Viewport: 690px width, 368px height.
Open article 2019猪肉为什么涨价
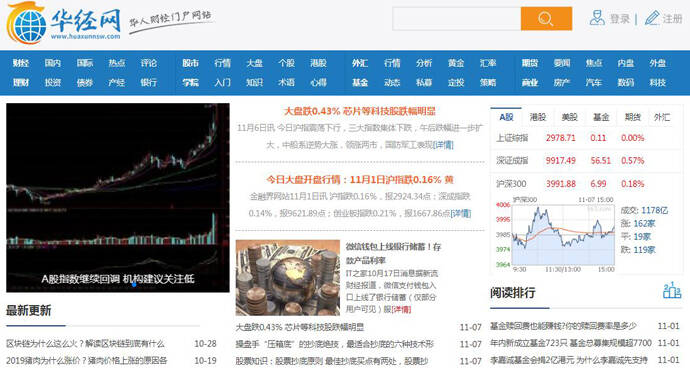click(87, 360)
